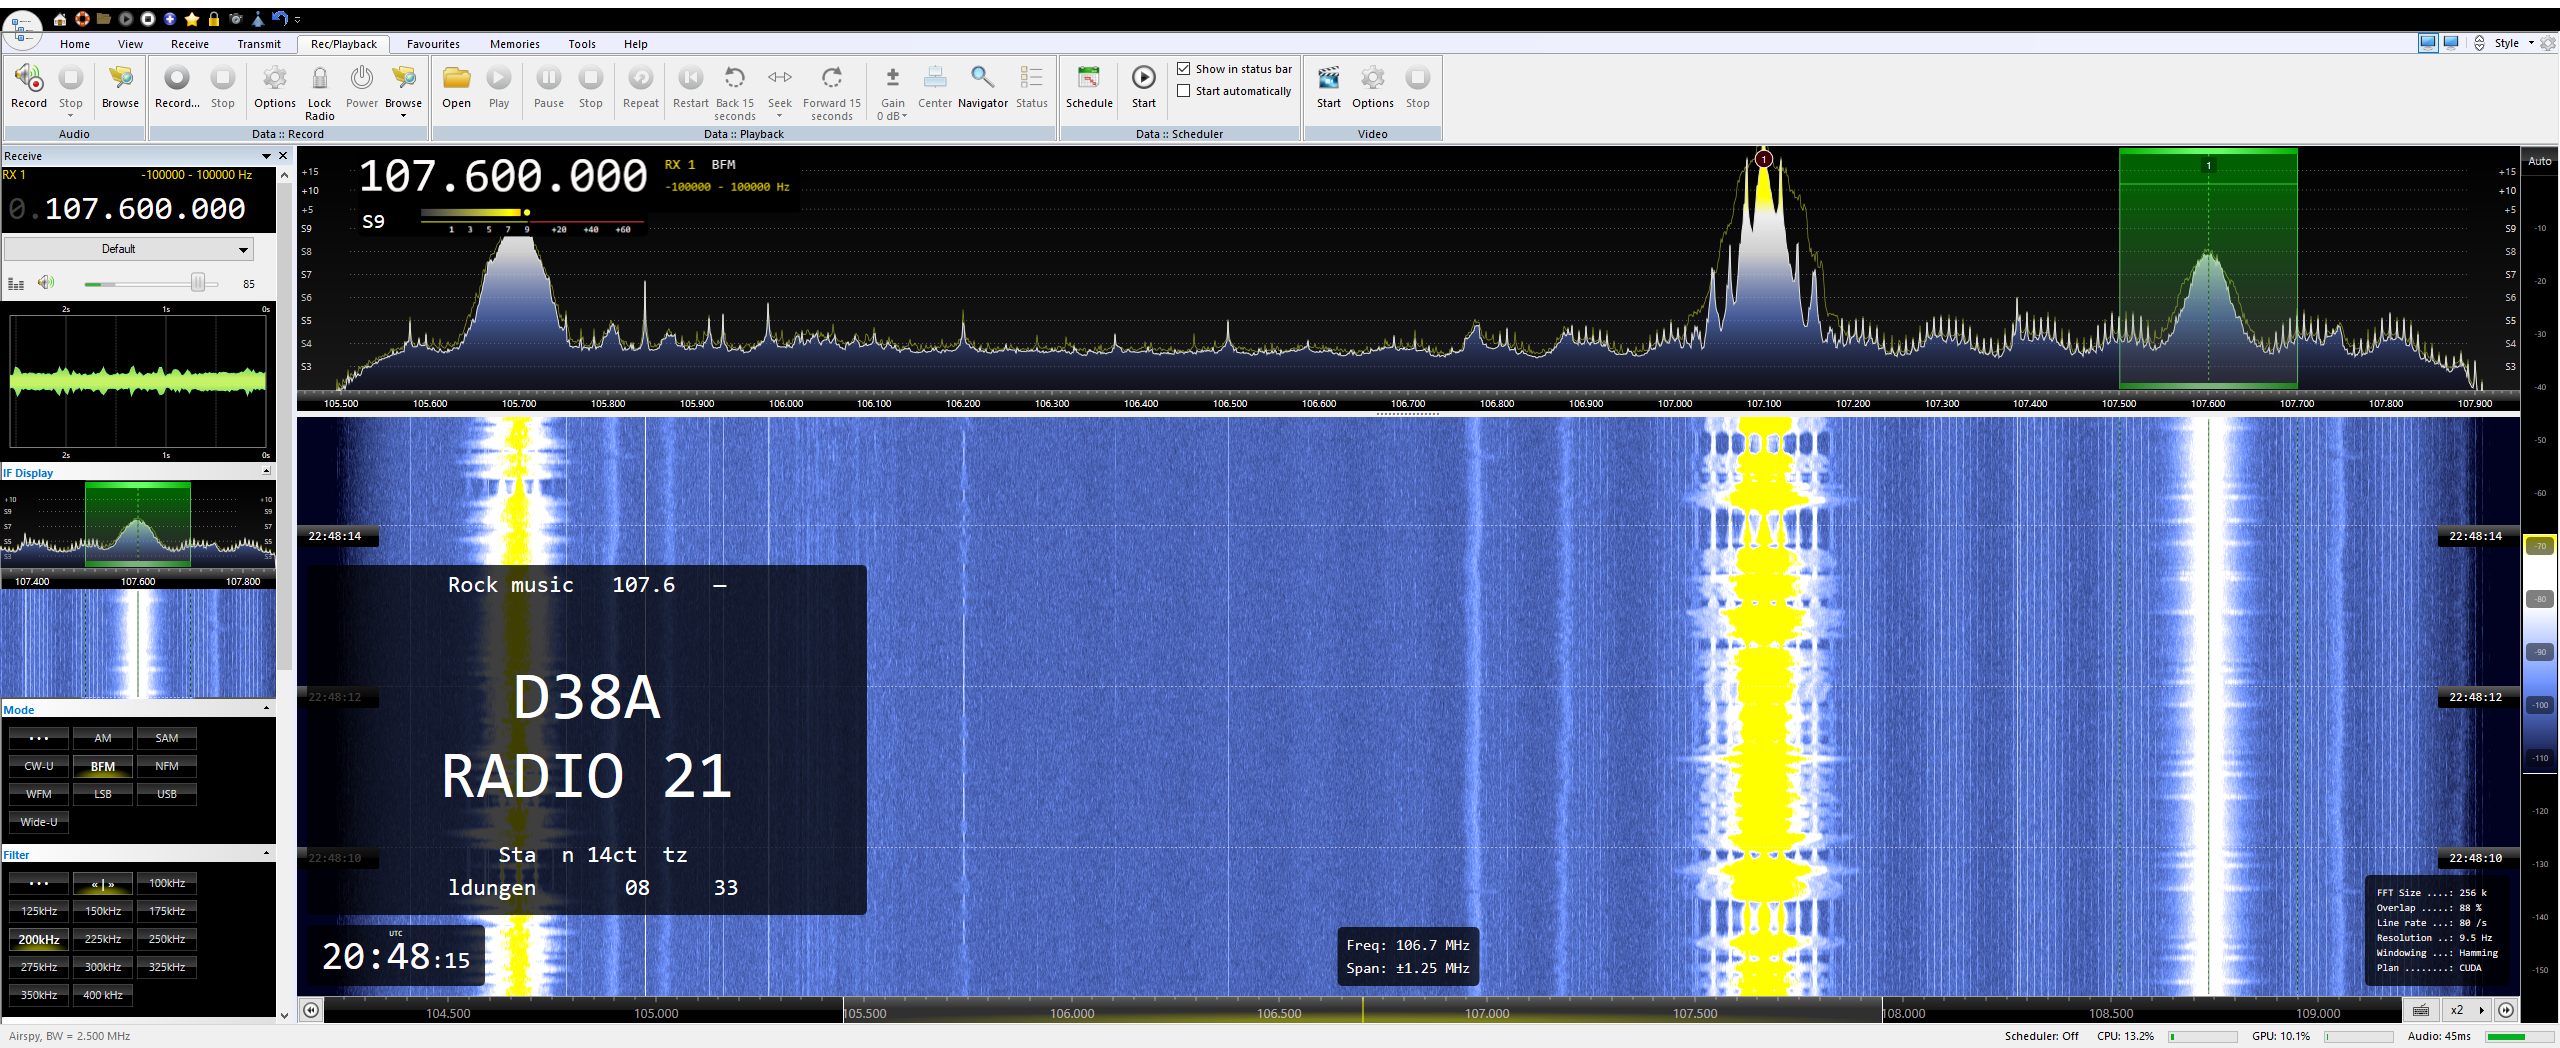Toggle Show in status bar checkbox
Screen dimensions: 2560x1048
[x=1184, y=69]
